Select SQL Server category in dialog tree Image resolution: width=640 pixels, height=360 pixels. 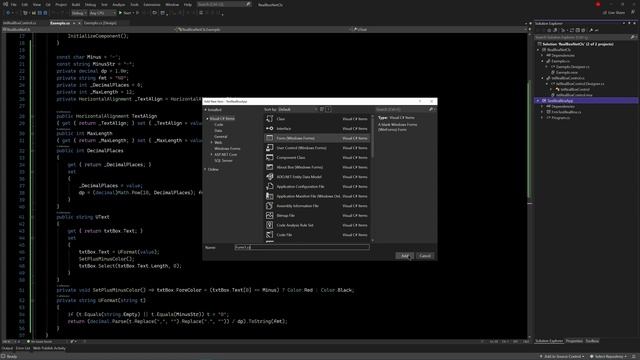224,161
